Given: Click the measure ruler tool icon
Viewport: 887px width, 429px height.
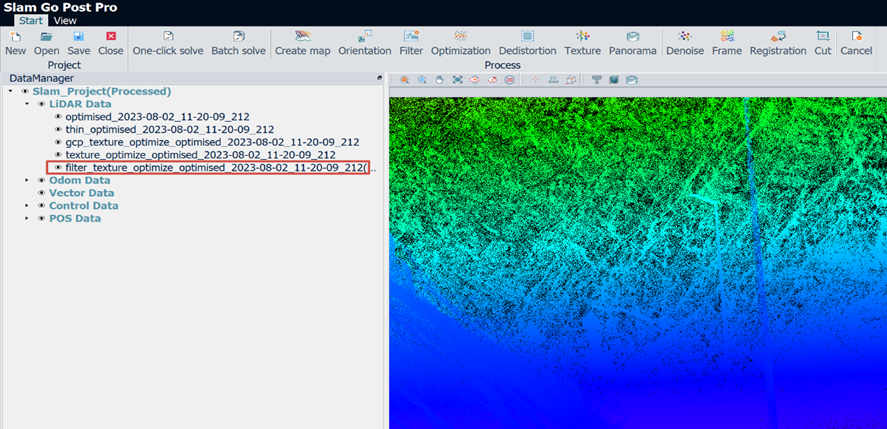Looking at the screenshot, I should pos(554,80).
